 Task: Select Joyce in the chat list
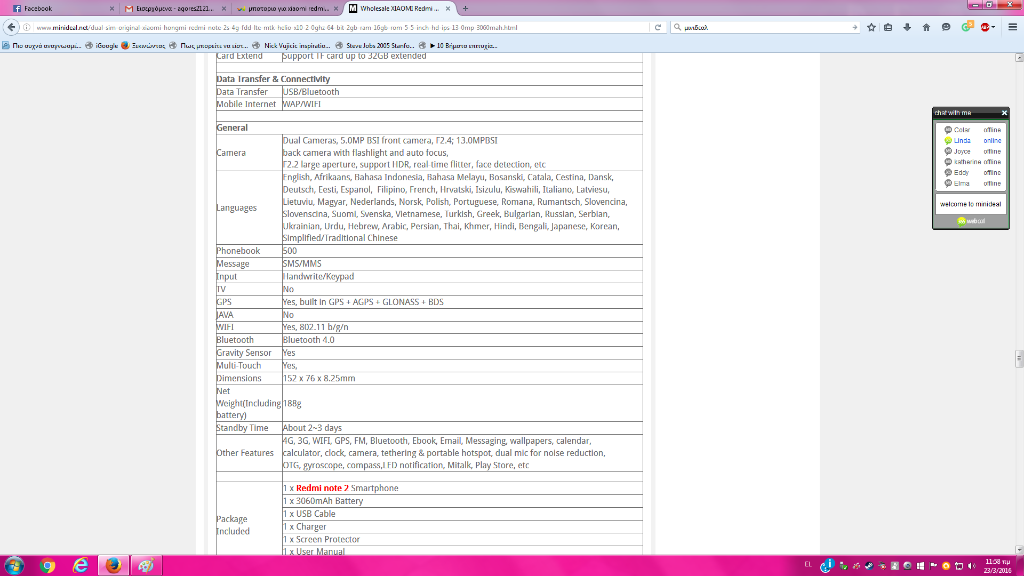tap(972, 152)
